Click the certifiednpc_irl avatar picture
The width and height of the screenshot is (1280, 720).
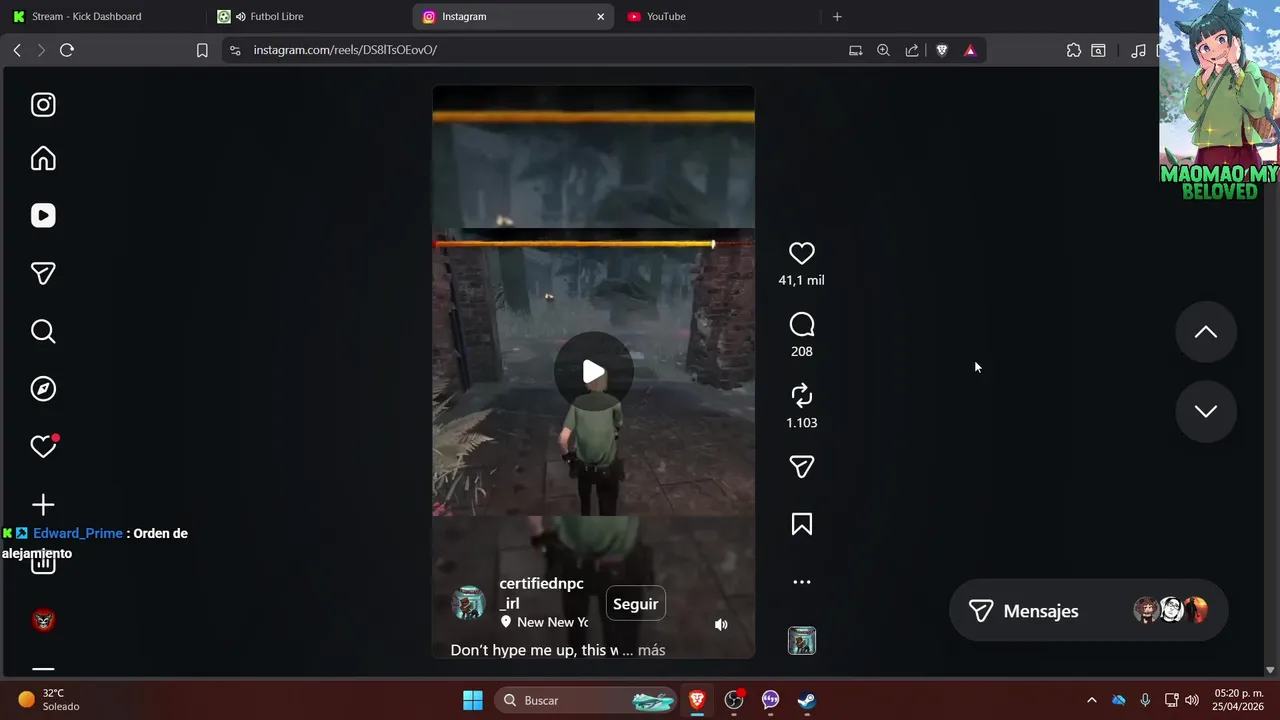(x=468, y=603)
